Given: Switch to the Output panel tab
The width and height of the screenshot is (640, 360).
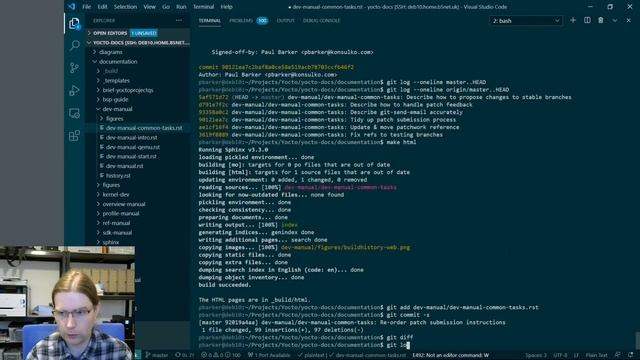Looking at the screenshot, I should (285, 20).
